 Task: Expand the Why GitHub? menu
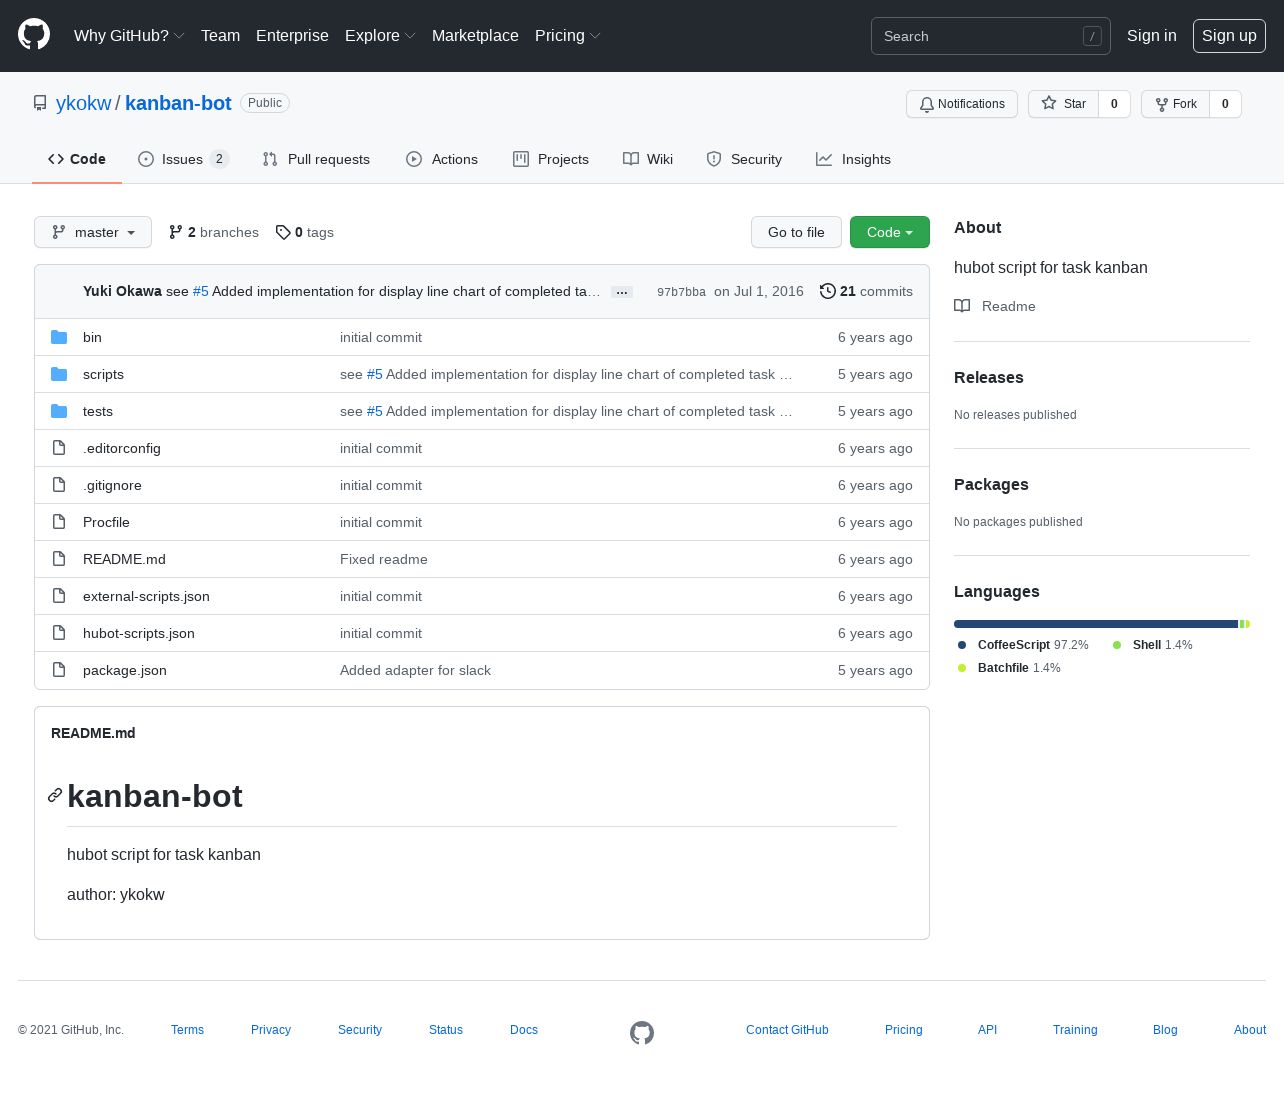129,36
